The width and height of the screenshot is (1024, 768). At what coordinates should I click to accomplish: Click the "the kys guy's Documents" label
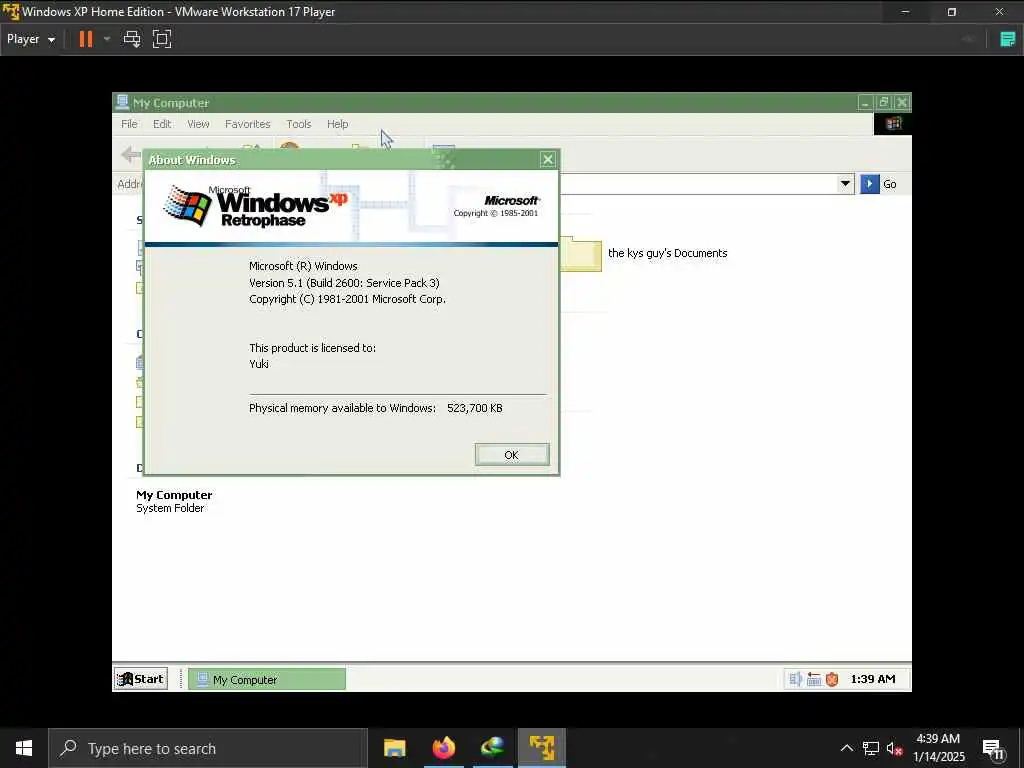pyautogui.click(x=667, y=253)
